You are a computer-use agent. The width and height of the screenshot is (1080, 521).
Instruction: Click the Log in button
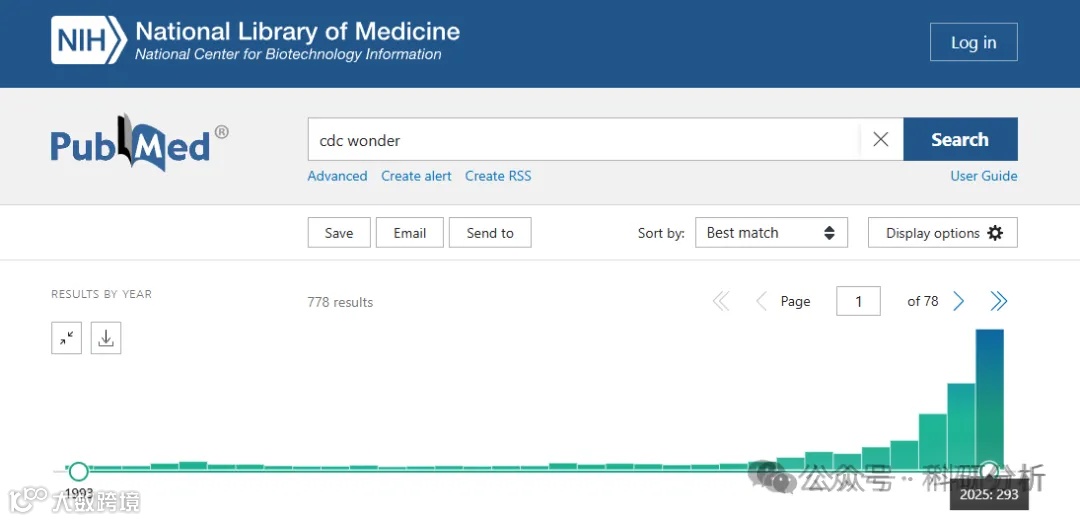(x=973, y=42)
